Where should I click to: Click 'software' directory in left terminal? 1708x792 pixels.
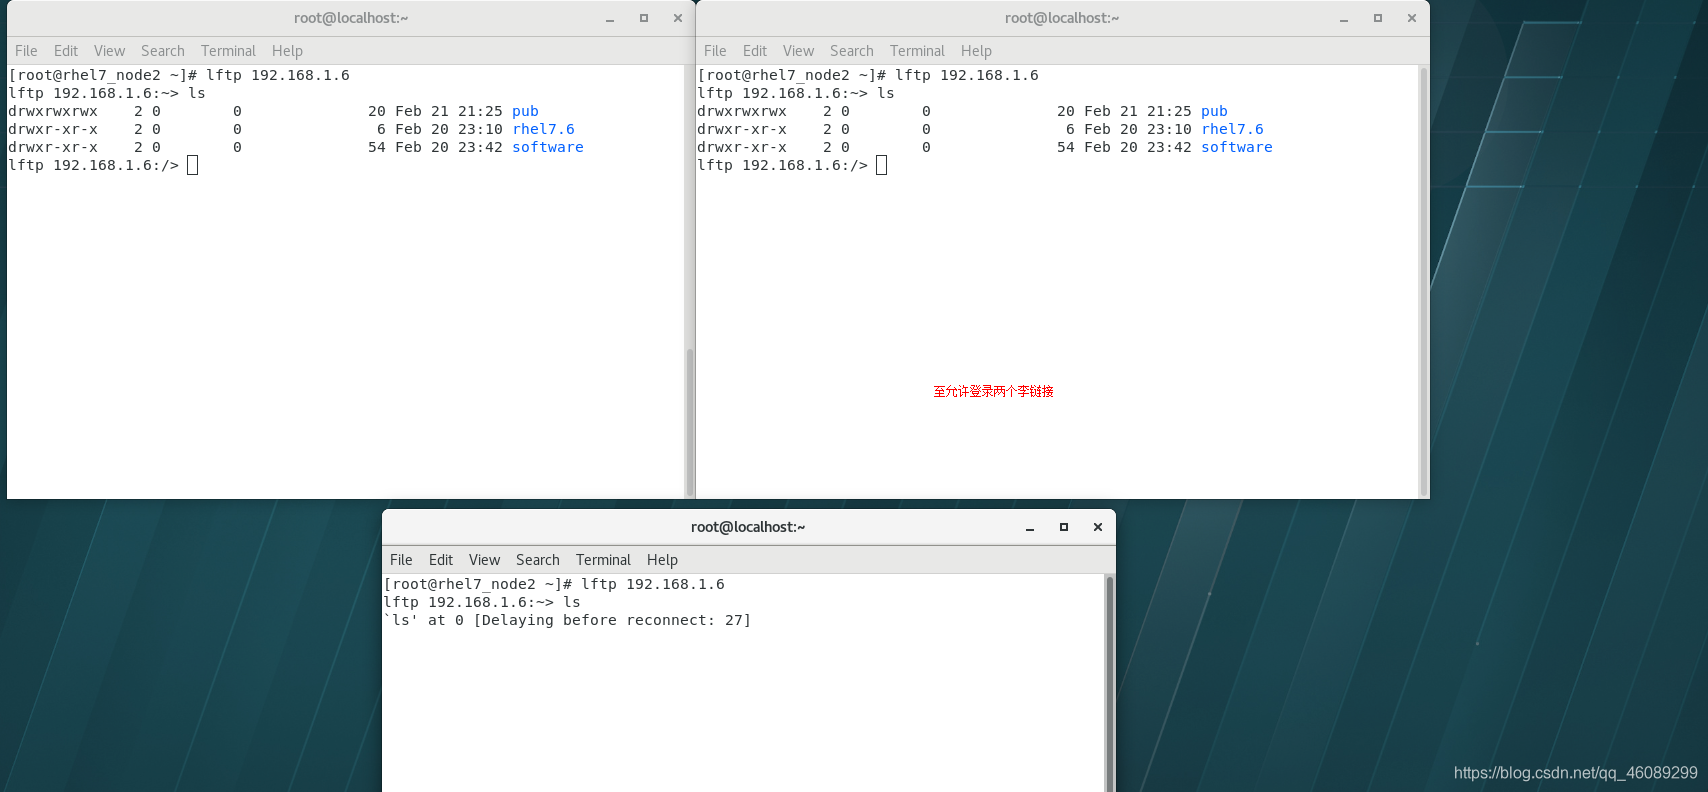coord(548,147)
